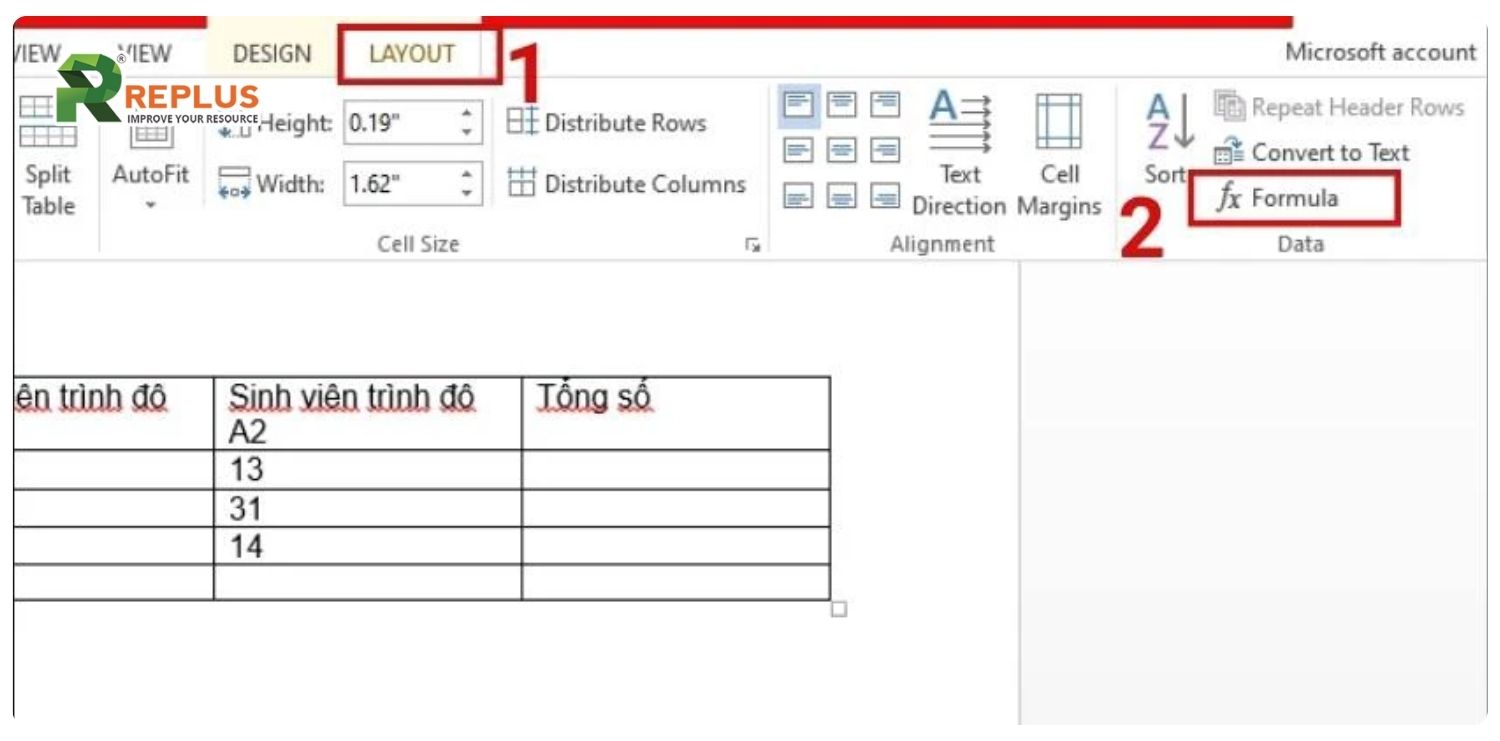Click the Text Direction button
The width and height of the screenshot is (1500, 741).
(960, 154)
